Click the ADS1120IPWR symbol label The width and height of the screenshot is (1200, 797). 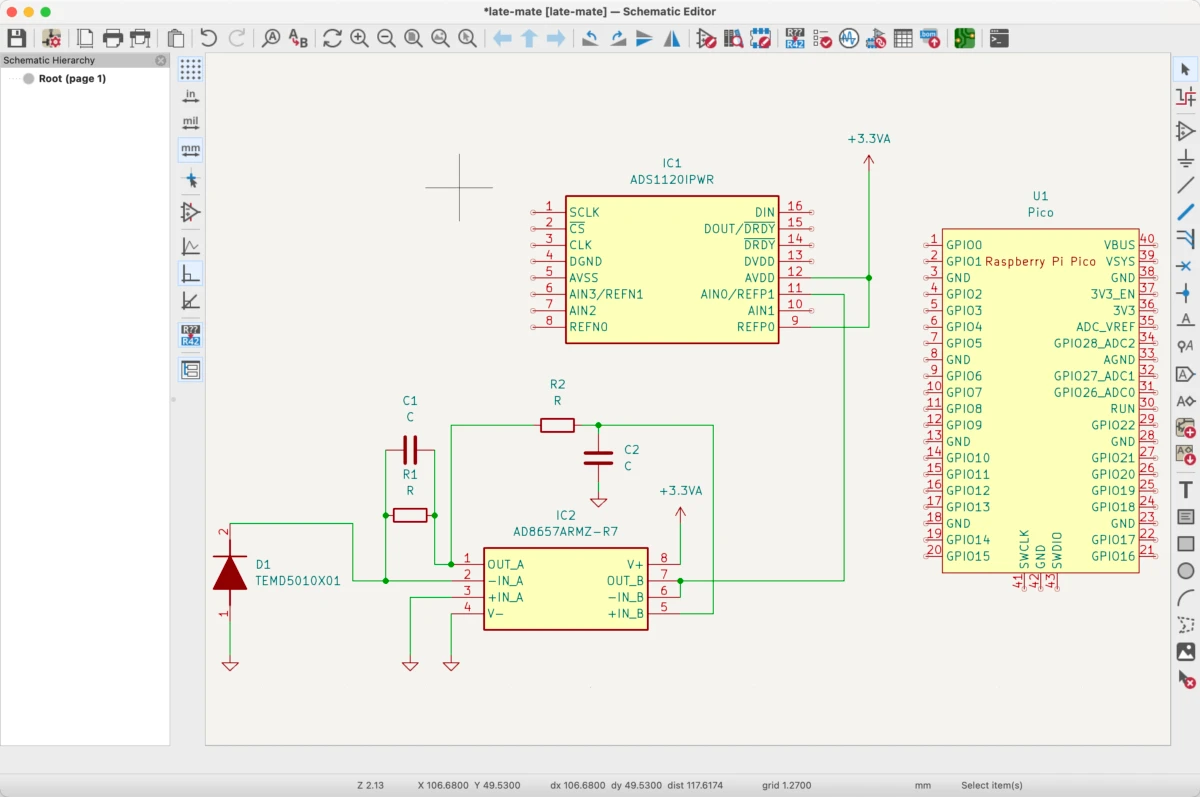point(671,180)
